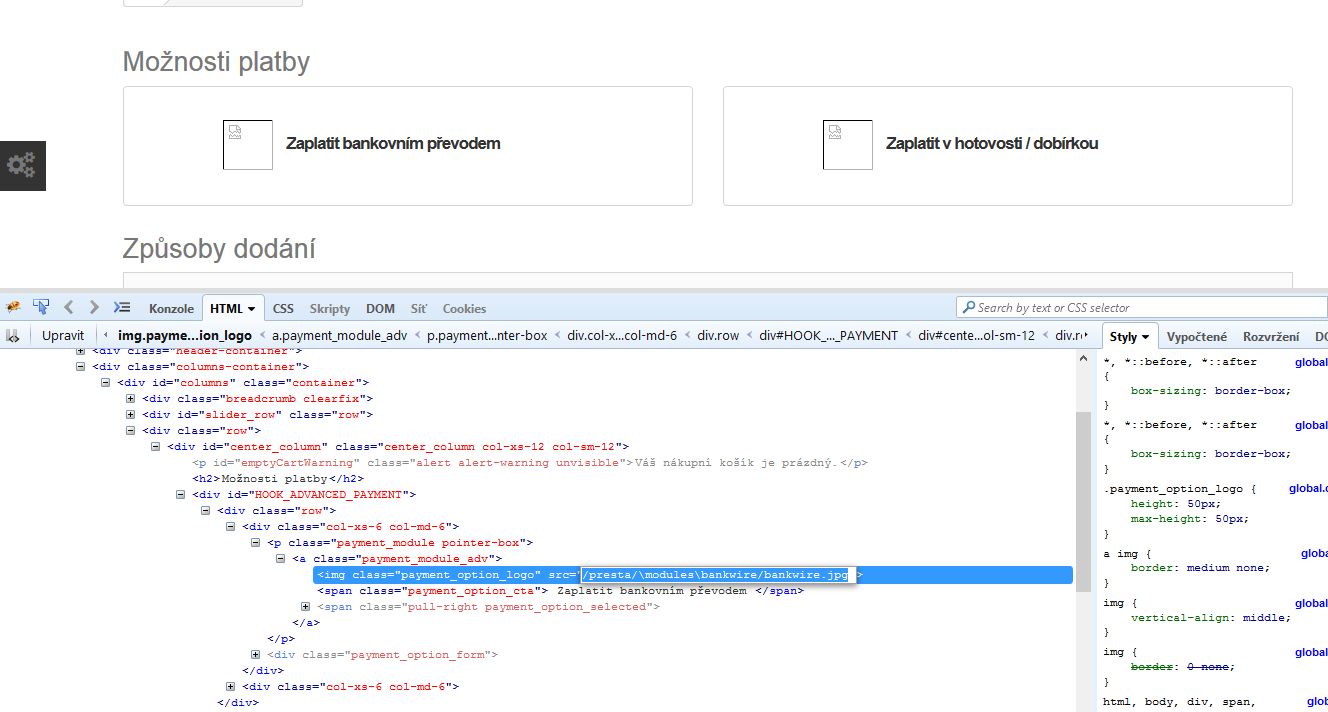
Task: Collapse the div id columns node
Action: [x=107, y=383]
